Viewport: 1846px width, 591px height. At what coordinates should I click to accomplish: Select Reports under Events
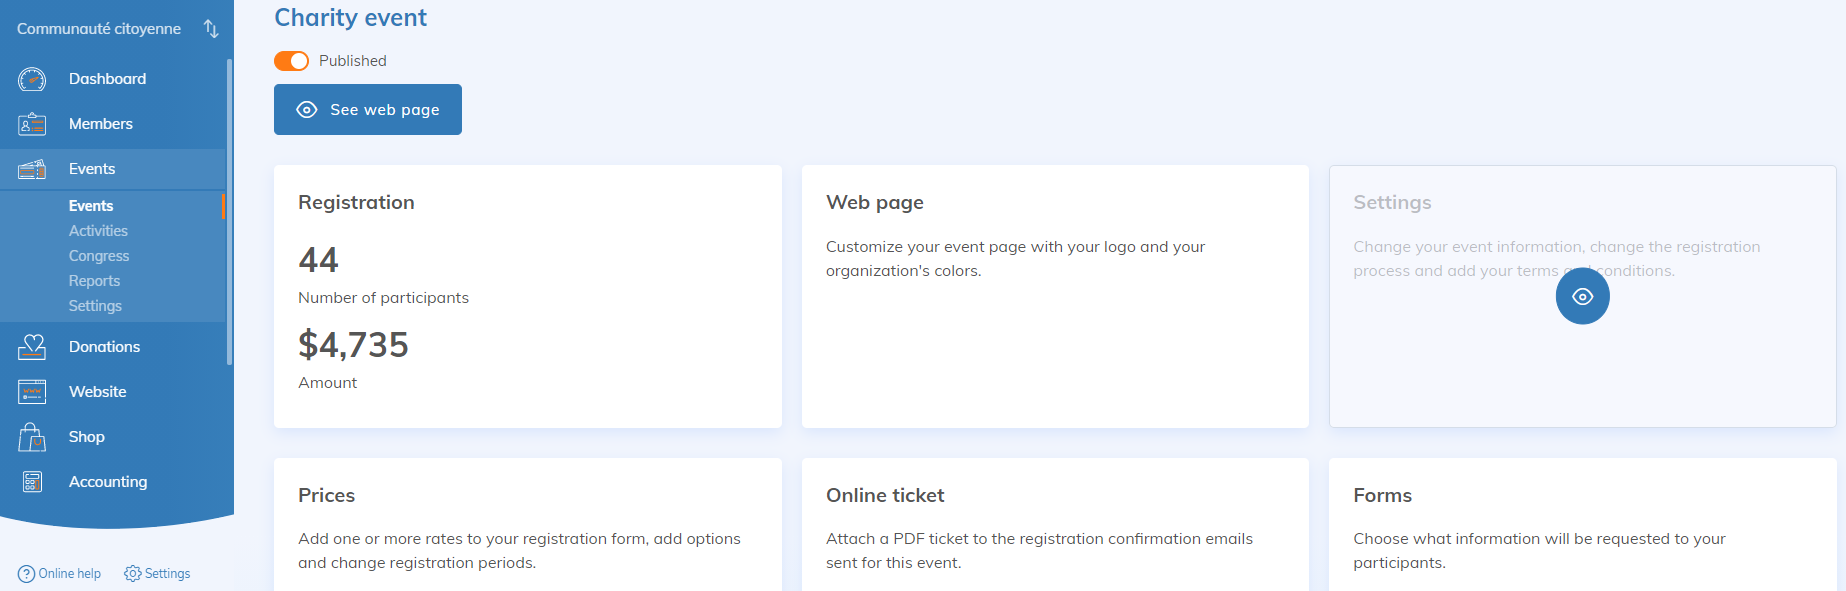pyautogui.click(x=94, y=281)
